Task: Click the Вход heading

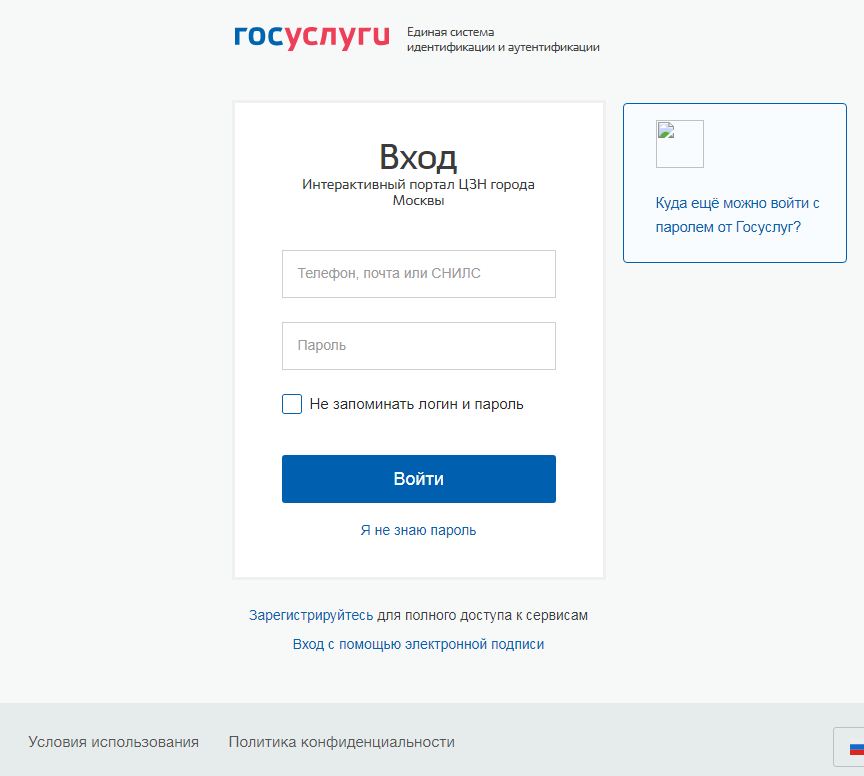Action: tap(418, 157)
